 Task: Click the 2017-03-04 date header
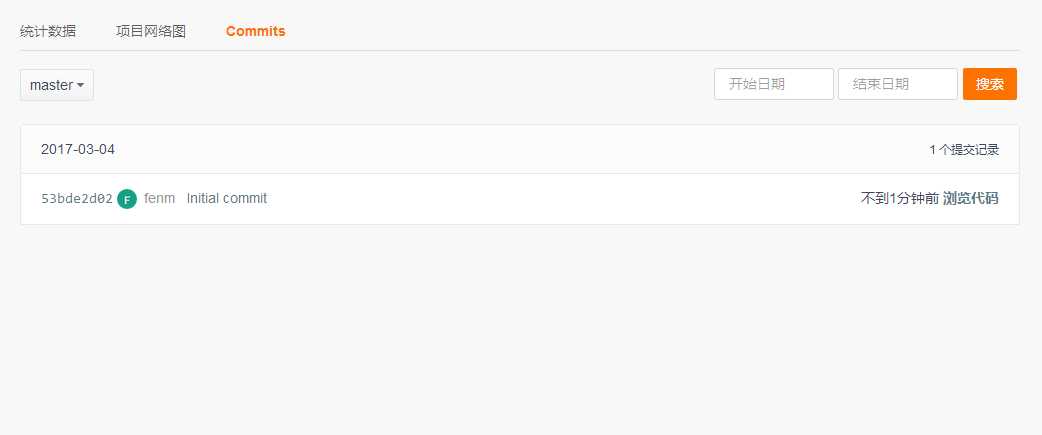[78, 149]
